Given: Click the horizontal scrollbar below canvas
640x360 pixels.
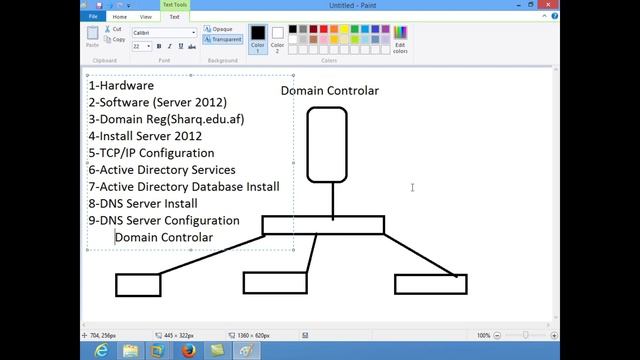Looking at the screenshot, I should click(x=316, y=325).
